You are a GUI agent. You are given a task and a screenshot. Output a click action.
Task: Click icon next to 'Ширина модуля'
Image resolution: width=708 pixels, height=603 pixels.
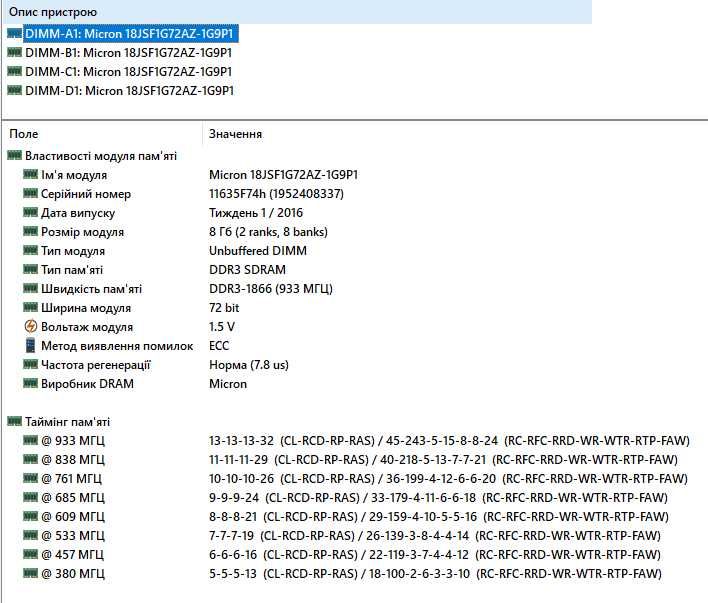point(30,307)
